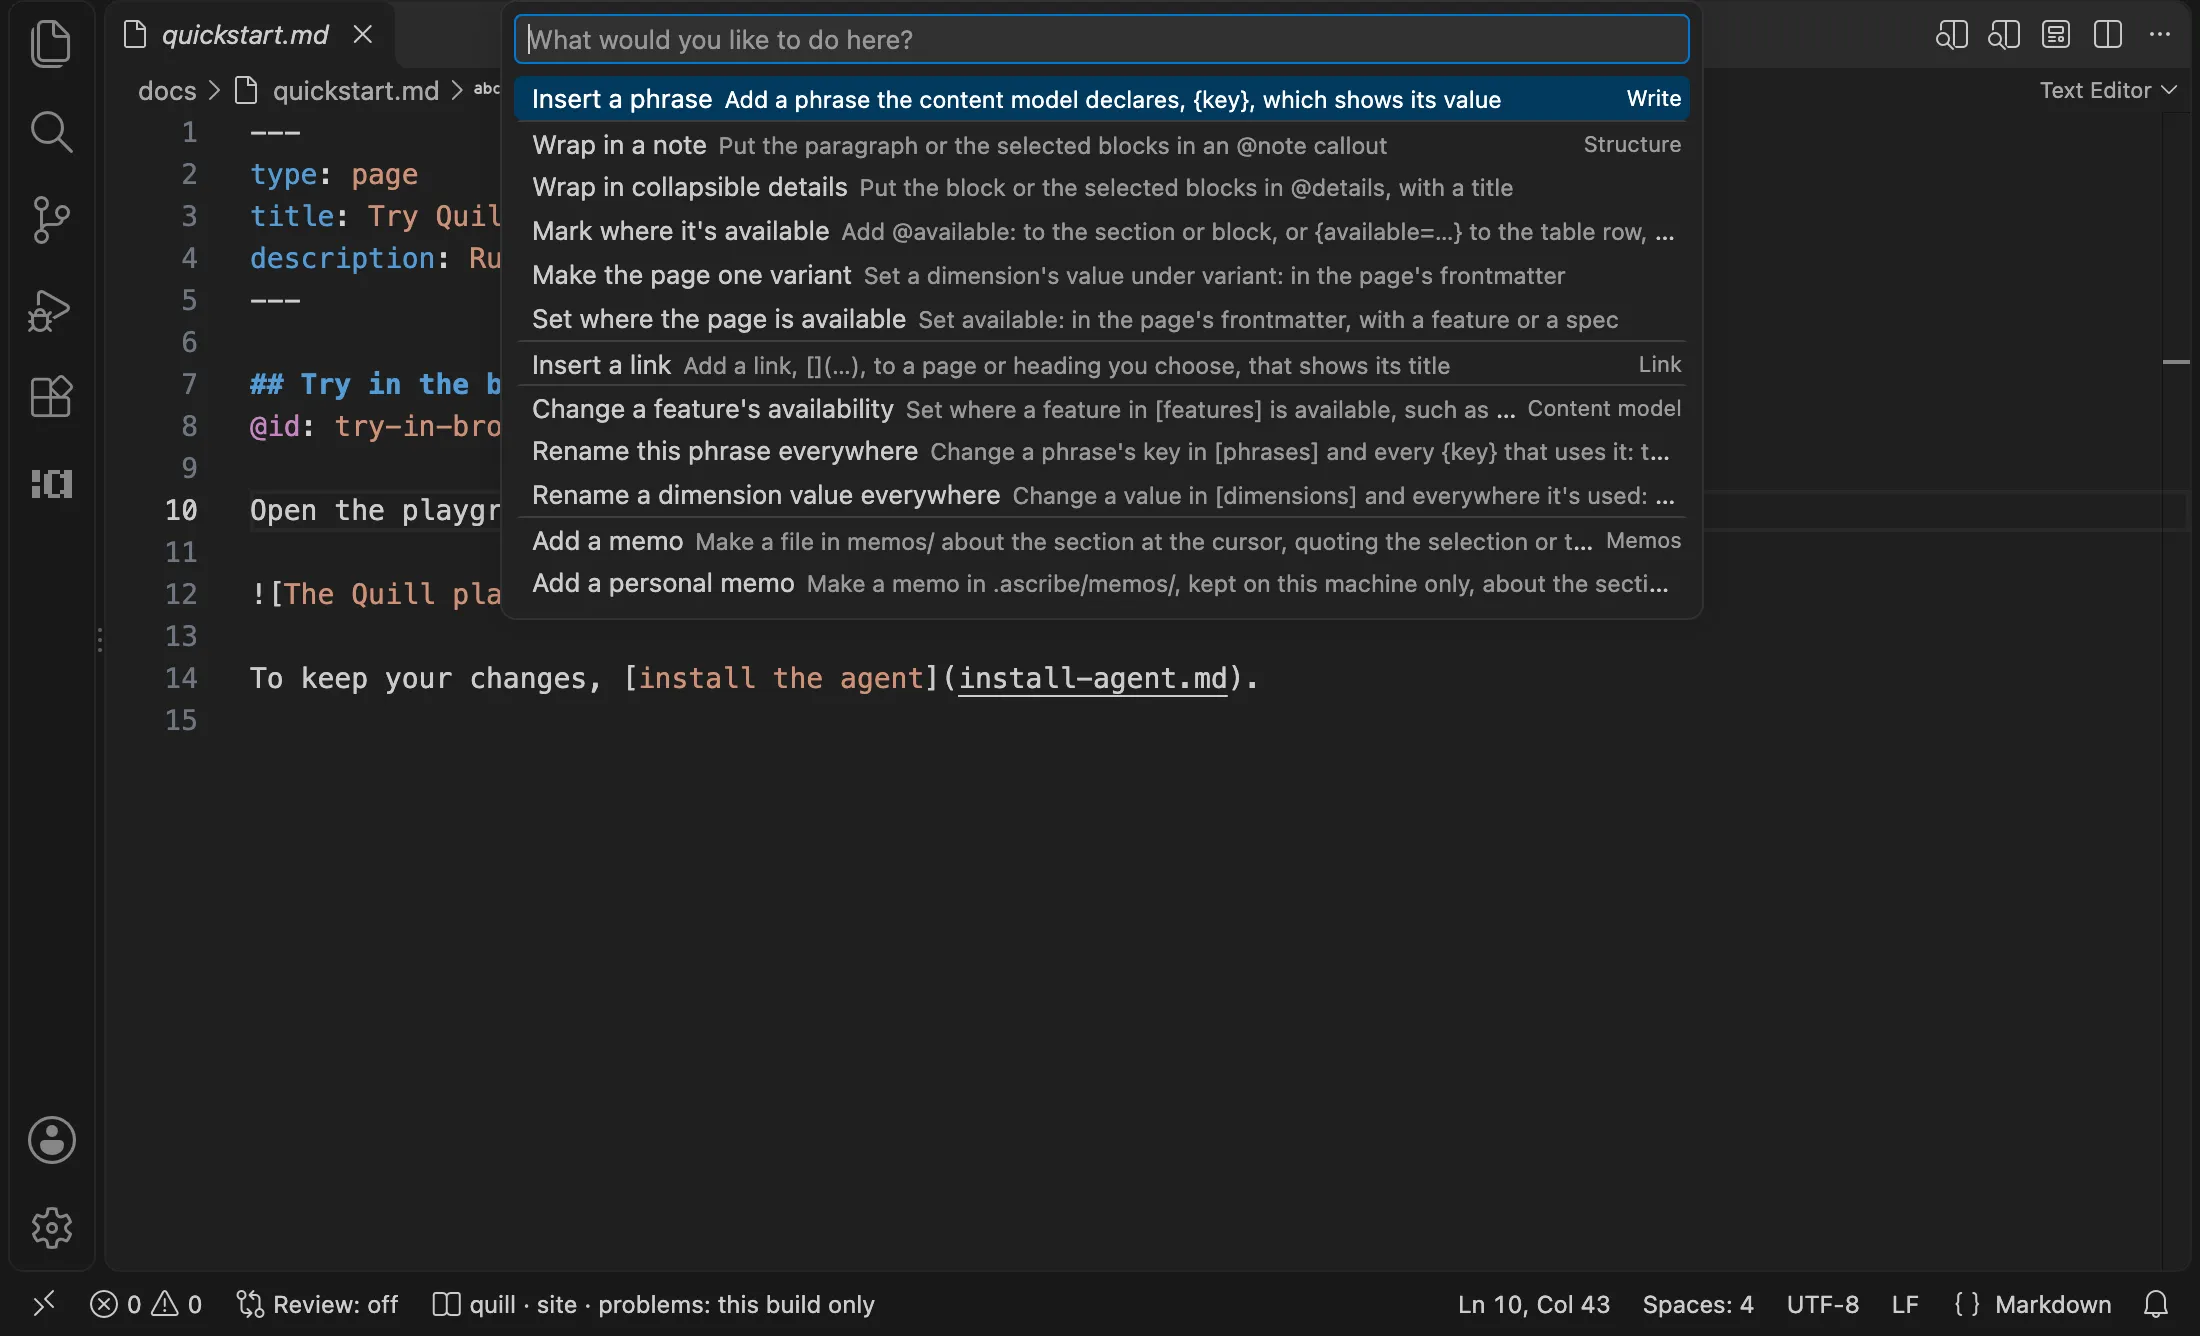Open the Text Editor dropdown
The width and height of the screenshot is (2200, 1336).
pyautogui.click(x=2108, y=90)
